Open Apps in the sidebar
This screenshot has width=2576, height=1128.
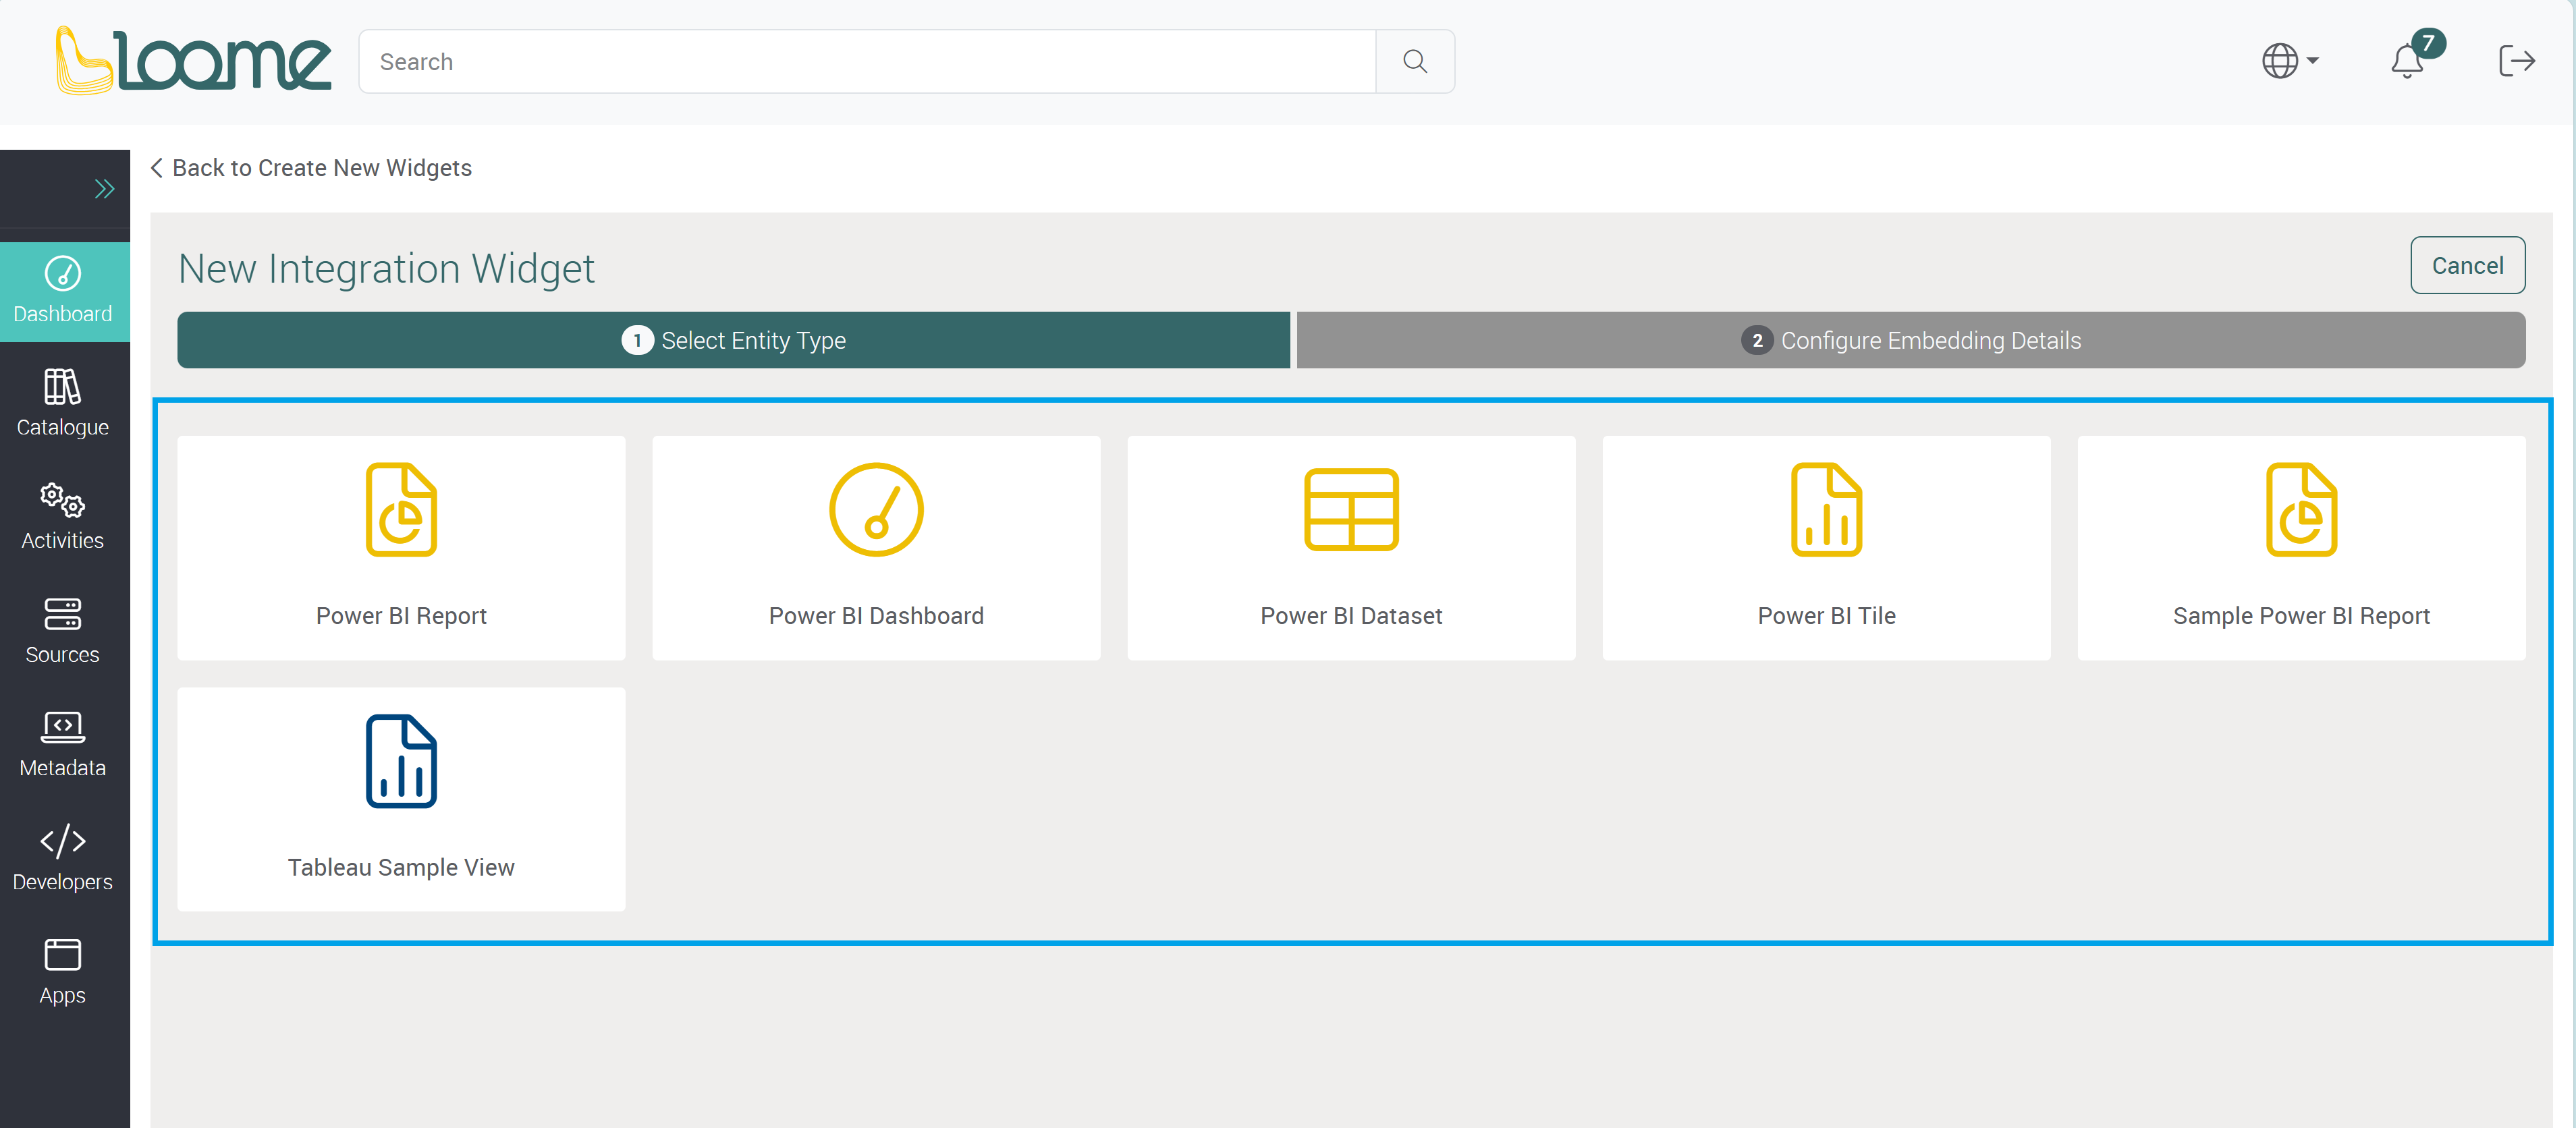tap(64, 972)
